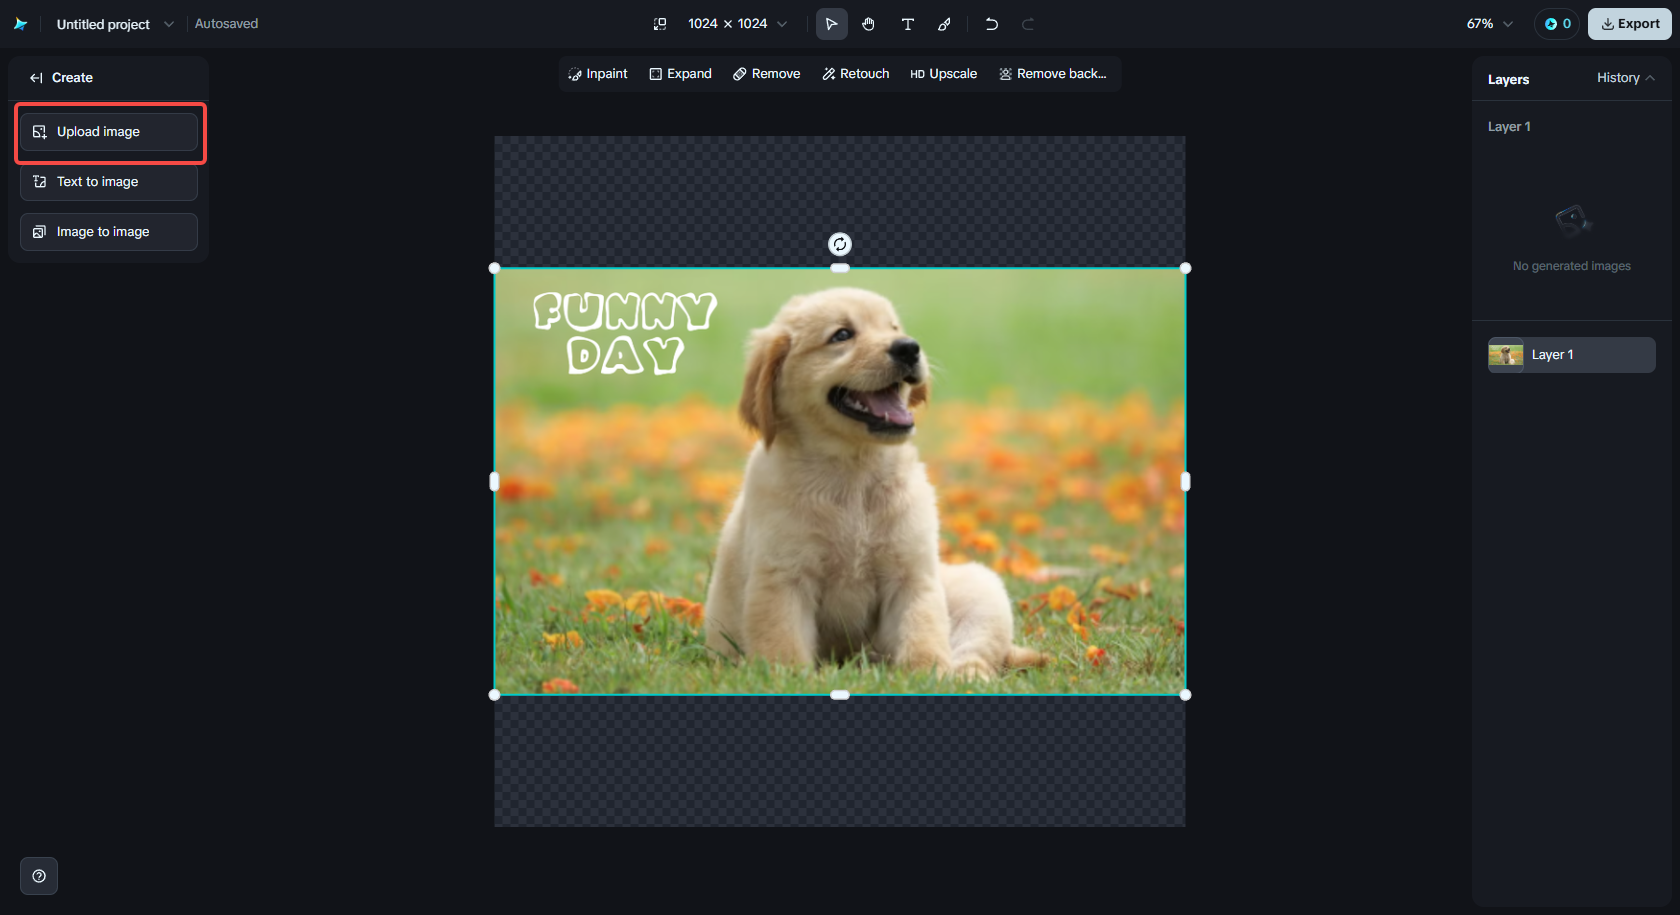The width and height of the screenshot is (1680, 915).
Task: Click the top edge resize handle
Action: [x=840, y=268]
